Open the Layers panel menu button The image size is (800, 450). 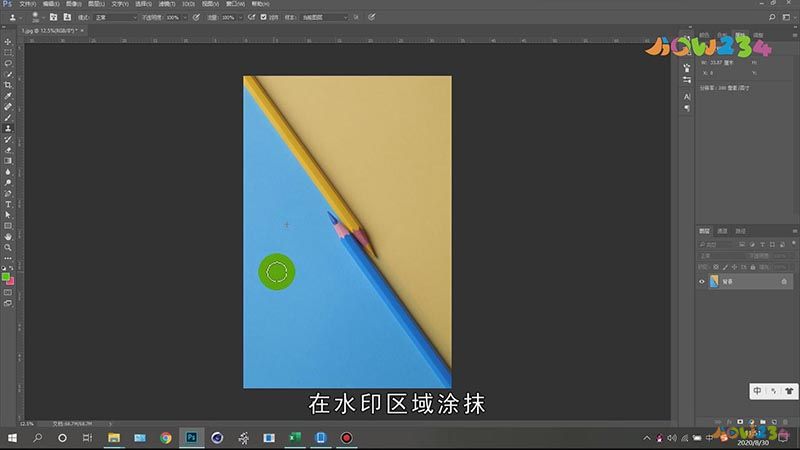tap(794, 231)
